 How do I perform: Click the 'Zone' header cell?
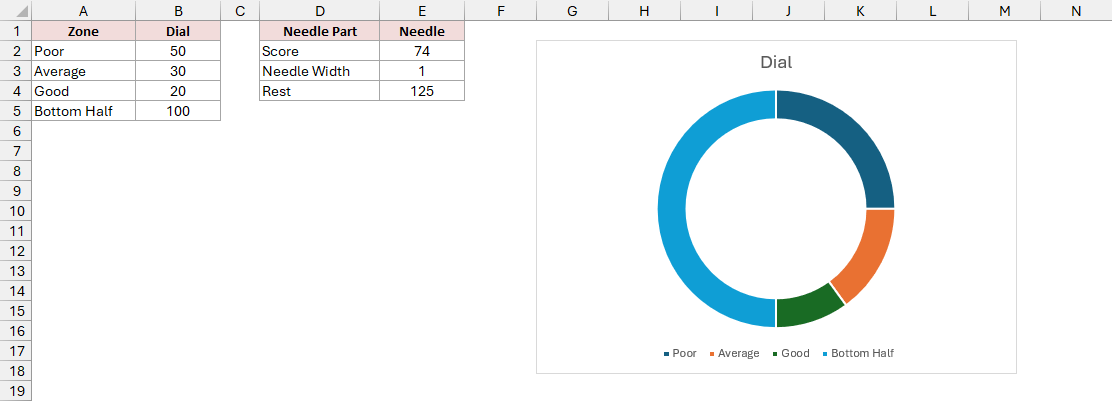pos(84,31)
